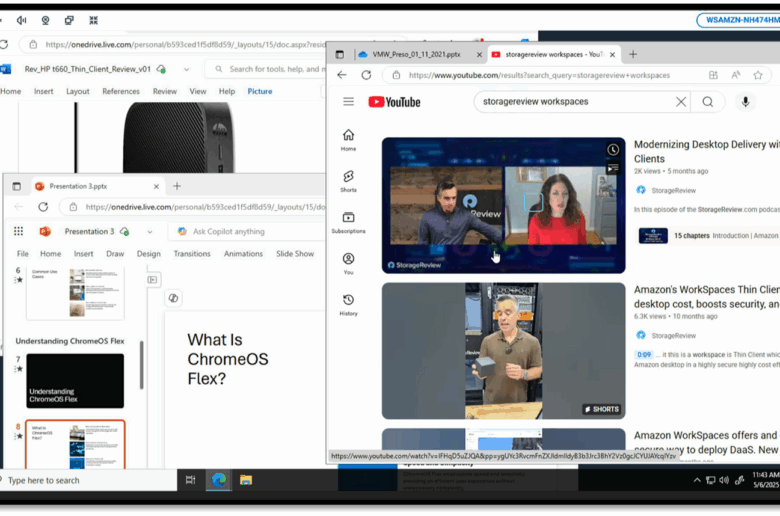Click the WSAMZN-NH474HM session button
This screenshot has width=780, height=516.
(741, 20)
